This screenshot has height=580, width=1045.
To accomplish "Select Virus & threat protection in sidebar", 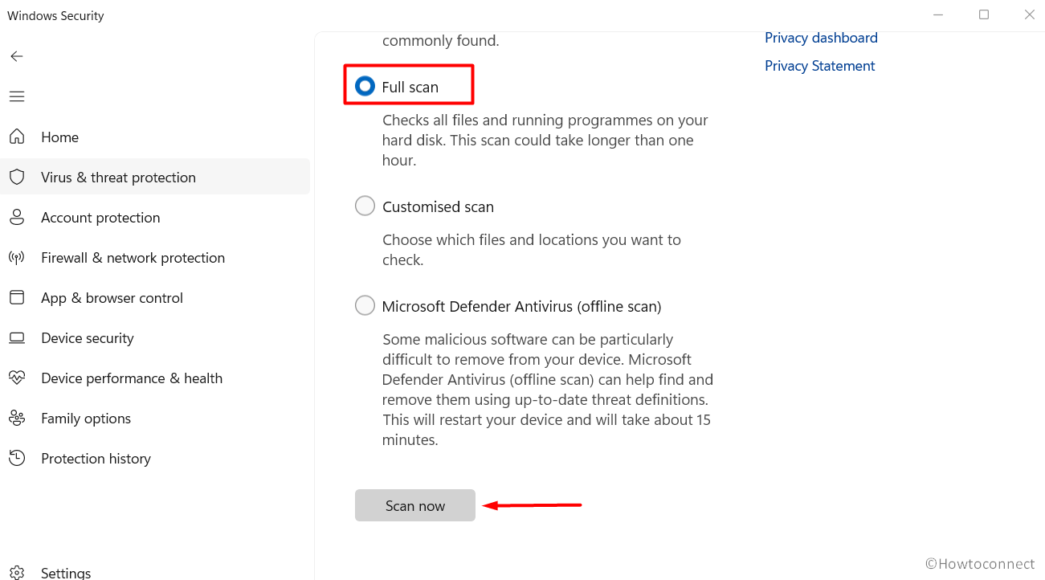I will pyautogui.click(x=118, y=177).
